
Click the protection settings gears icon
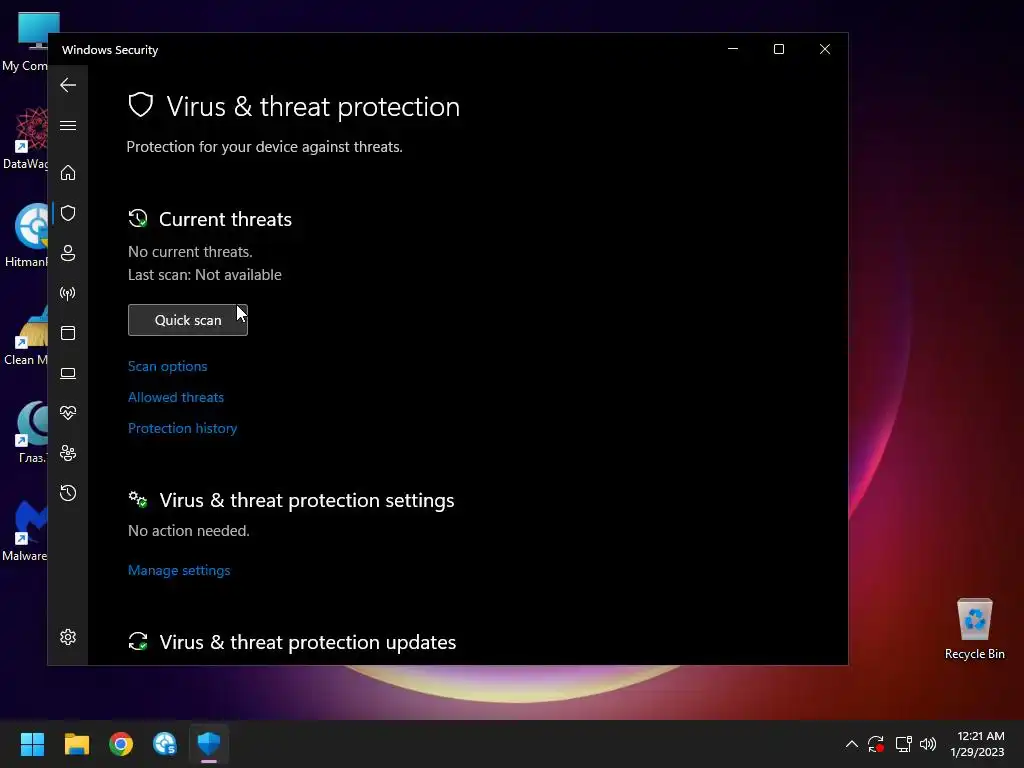point(138,500)
